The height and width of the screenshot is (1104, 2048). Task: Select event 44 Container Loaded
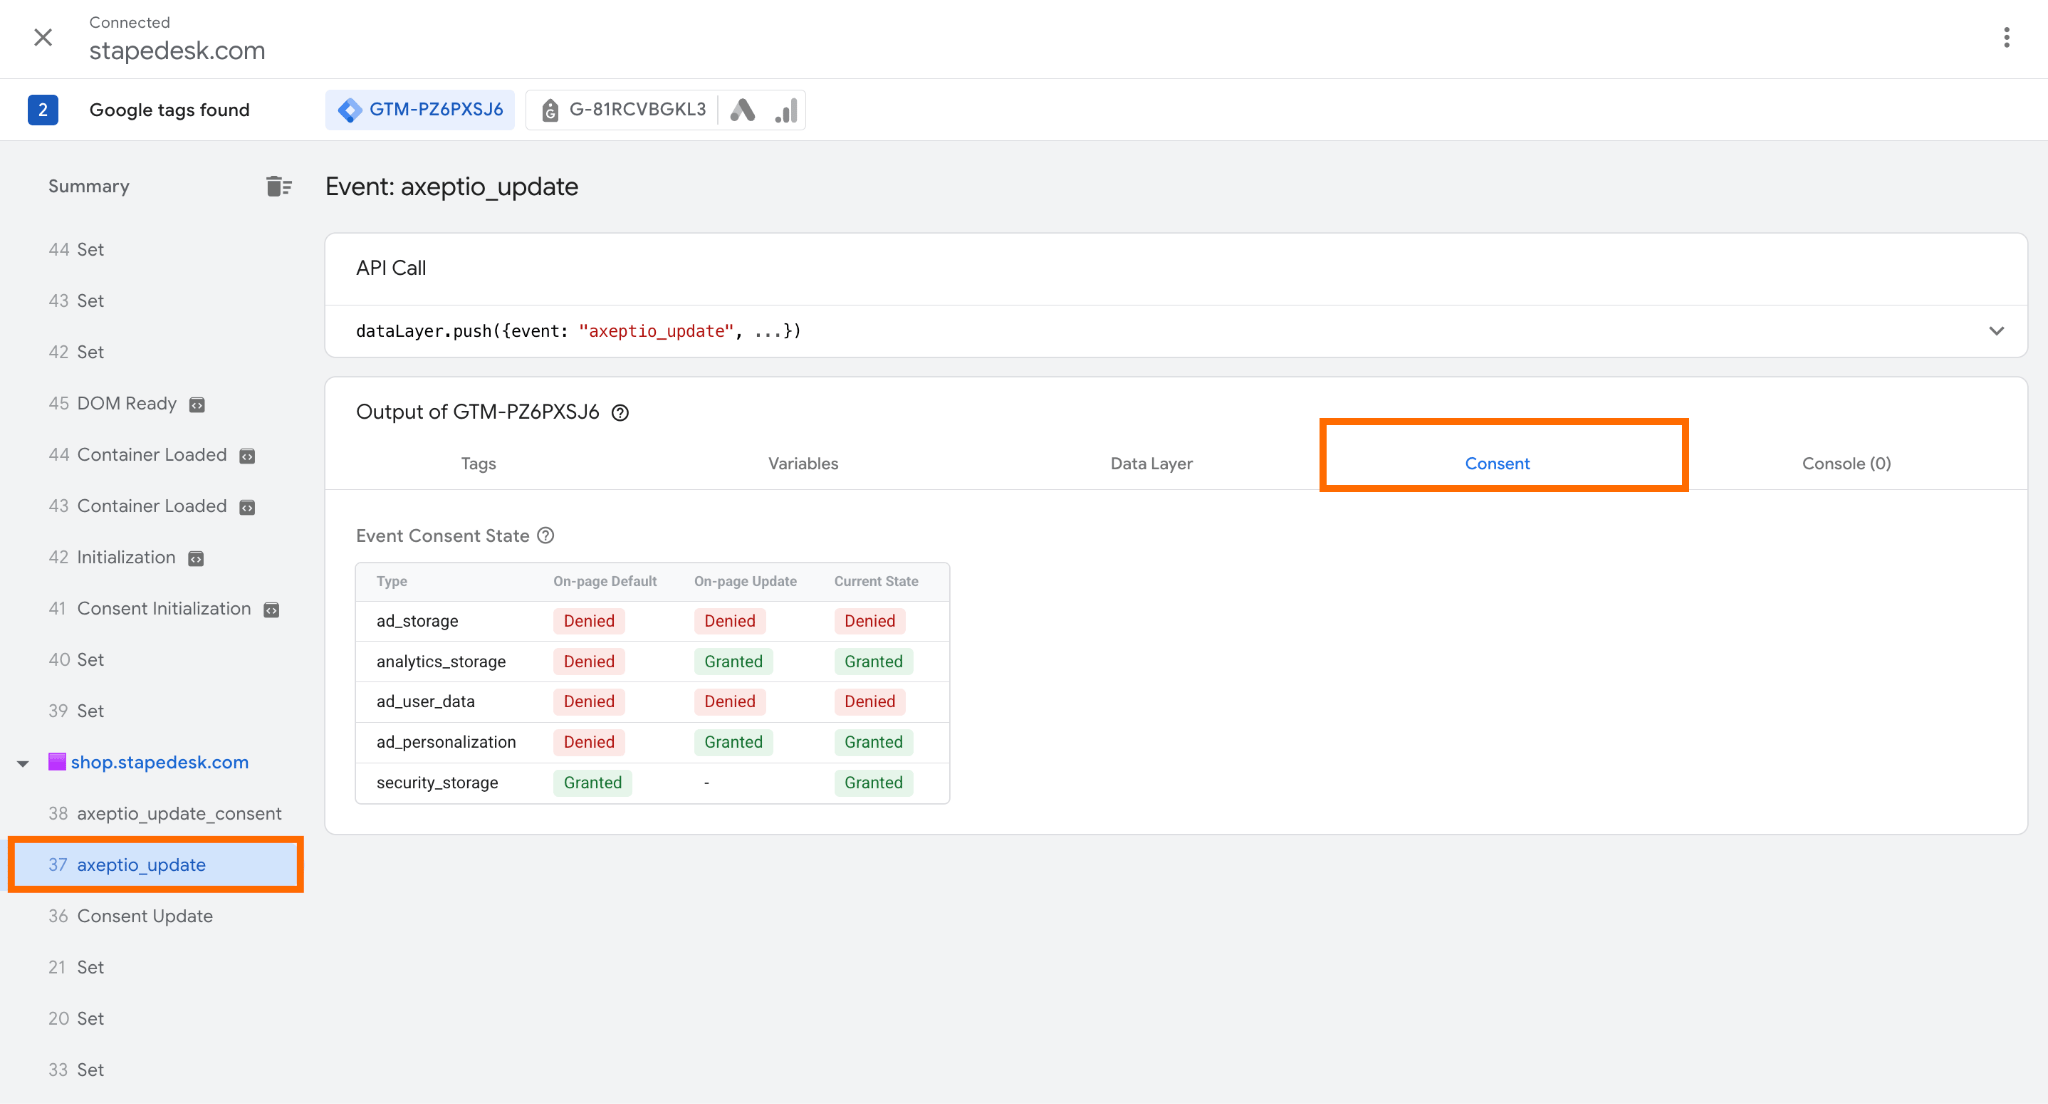pyautogui.click(x=137, y=455)
